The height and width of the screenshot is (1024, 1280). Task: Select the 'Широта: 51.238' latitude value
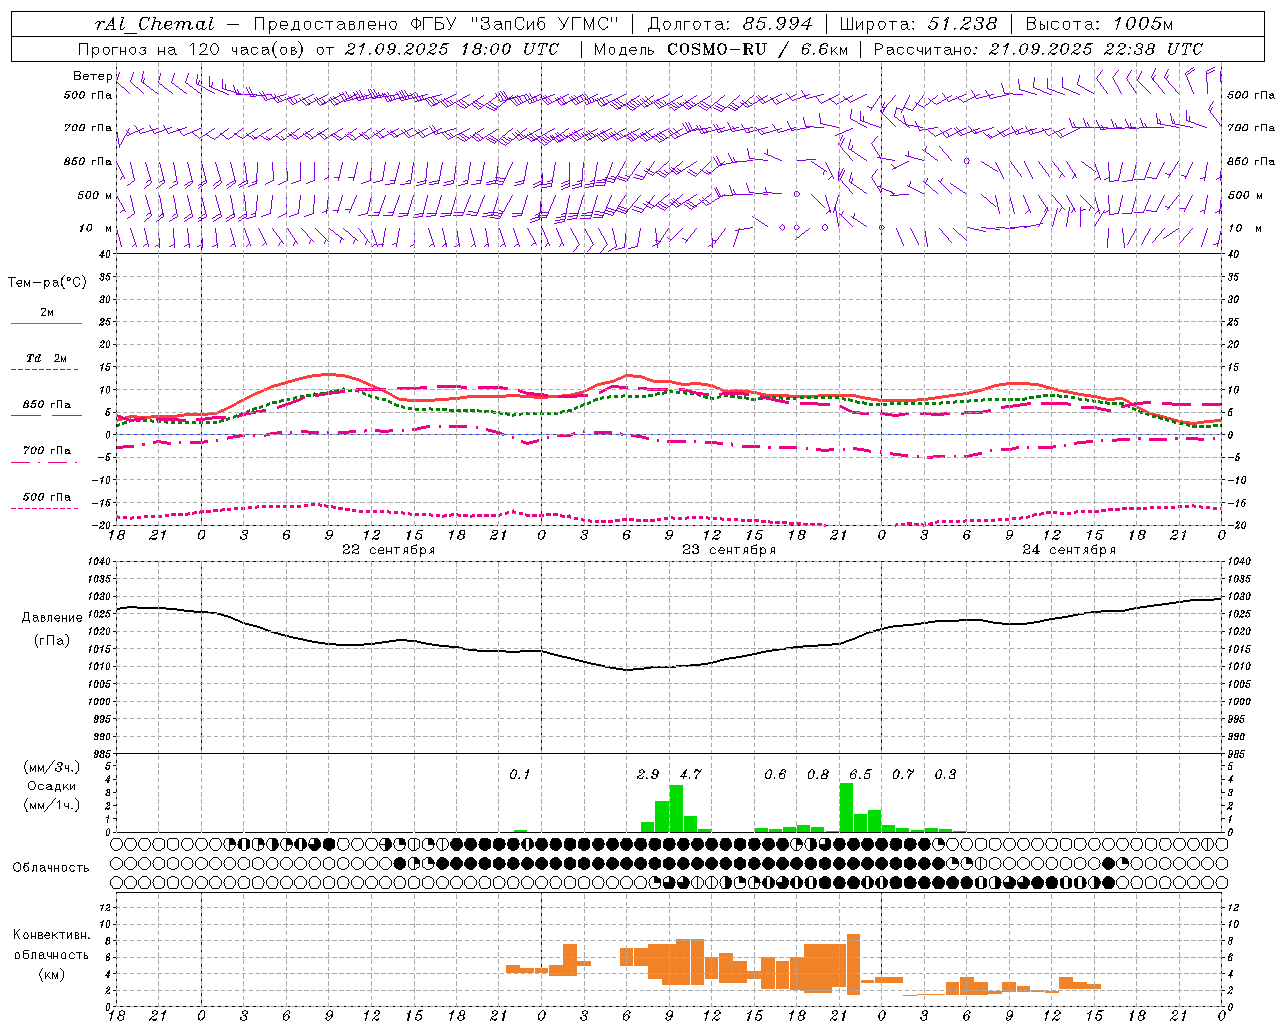(918, 24)
